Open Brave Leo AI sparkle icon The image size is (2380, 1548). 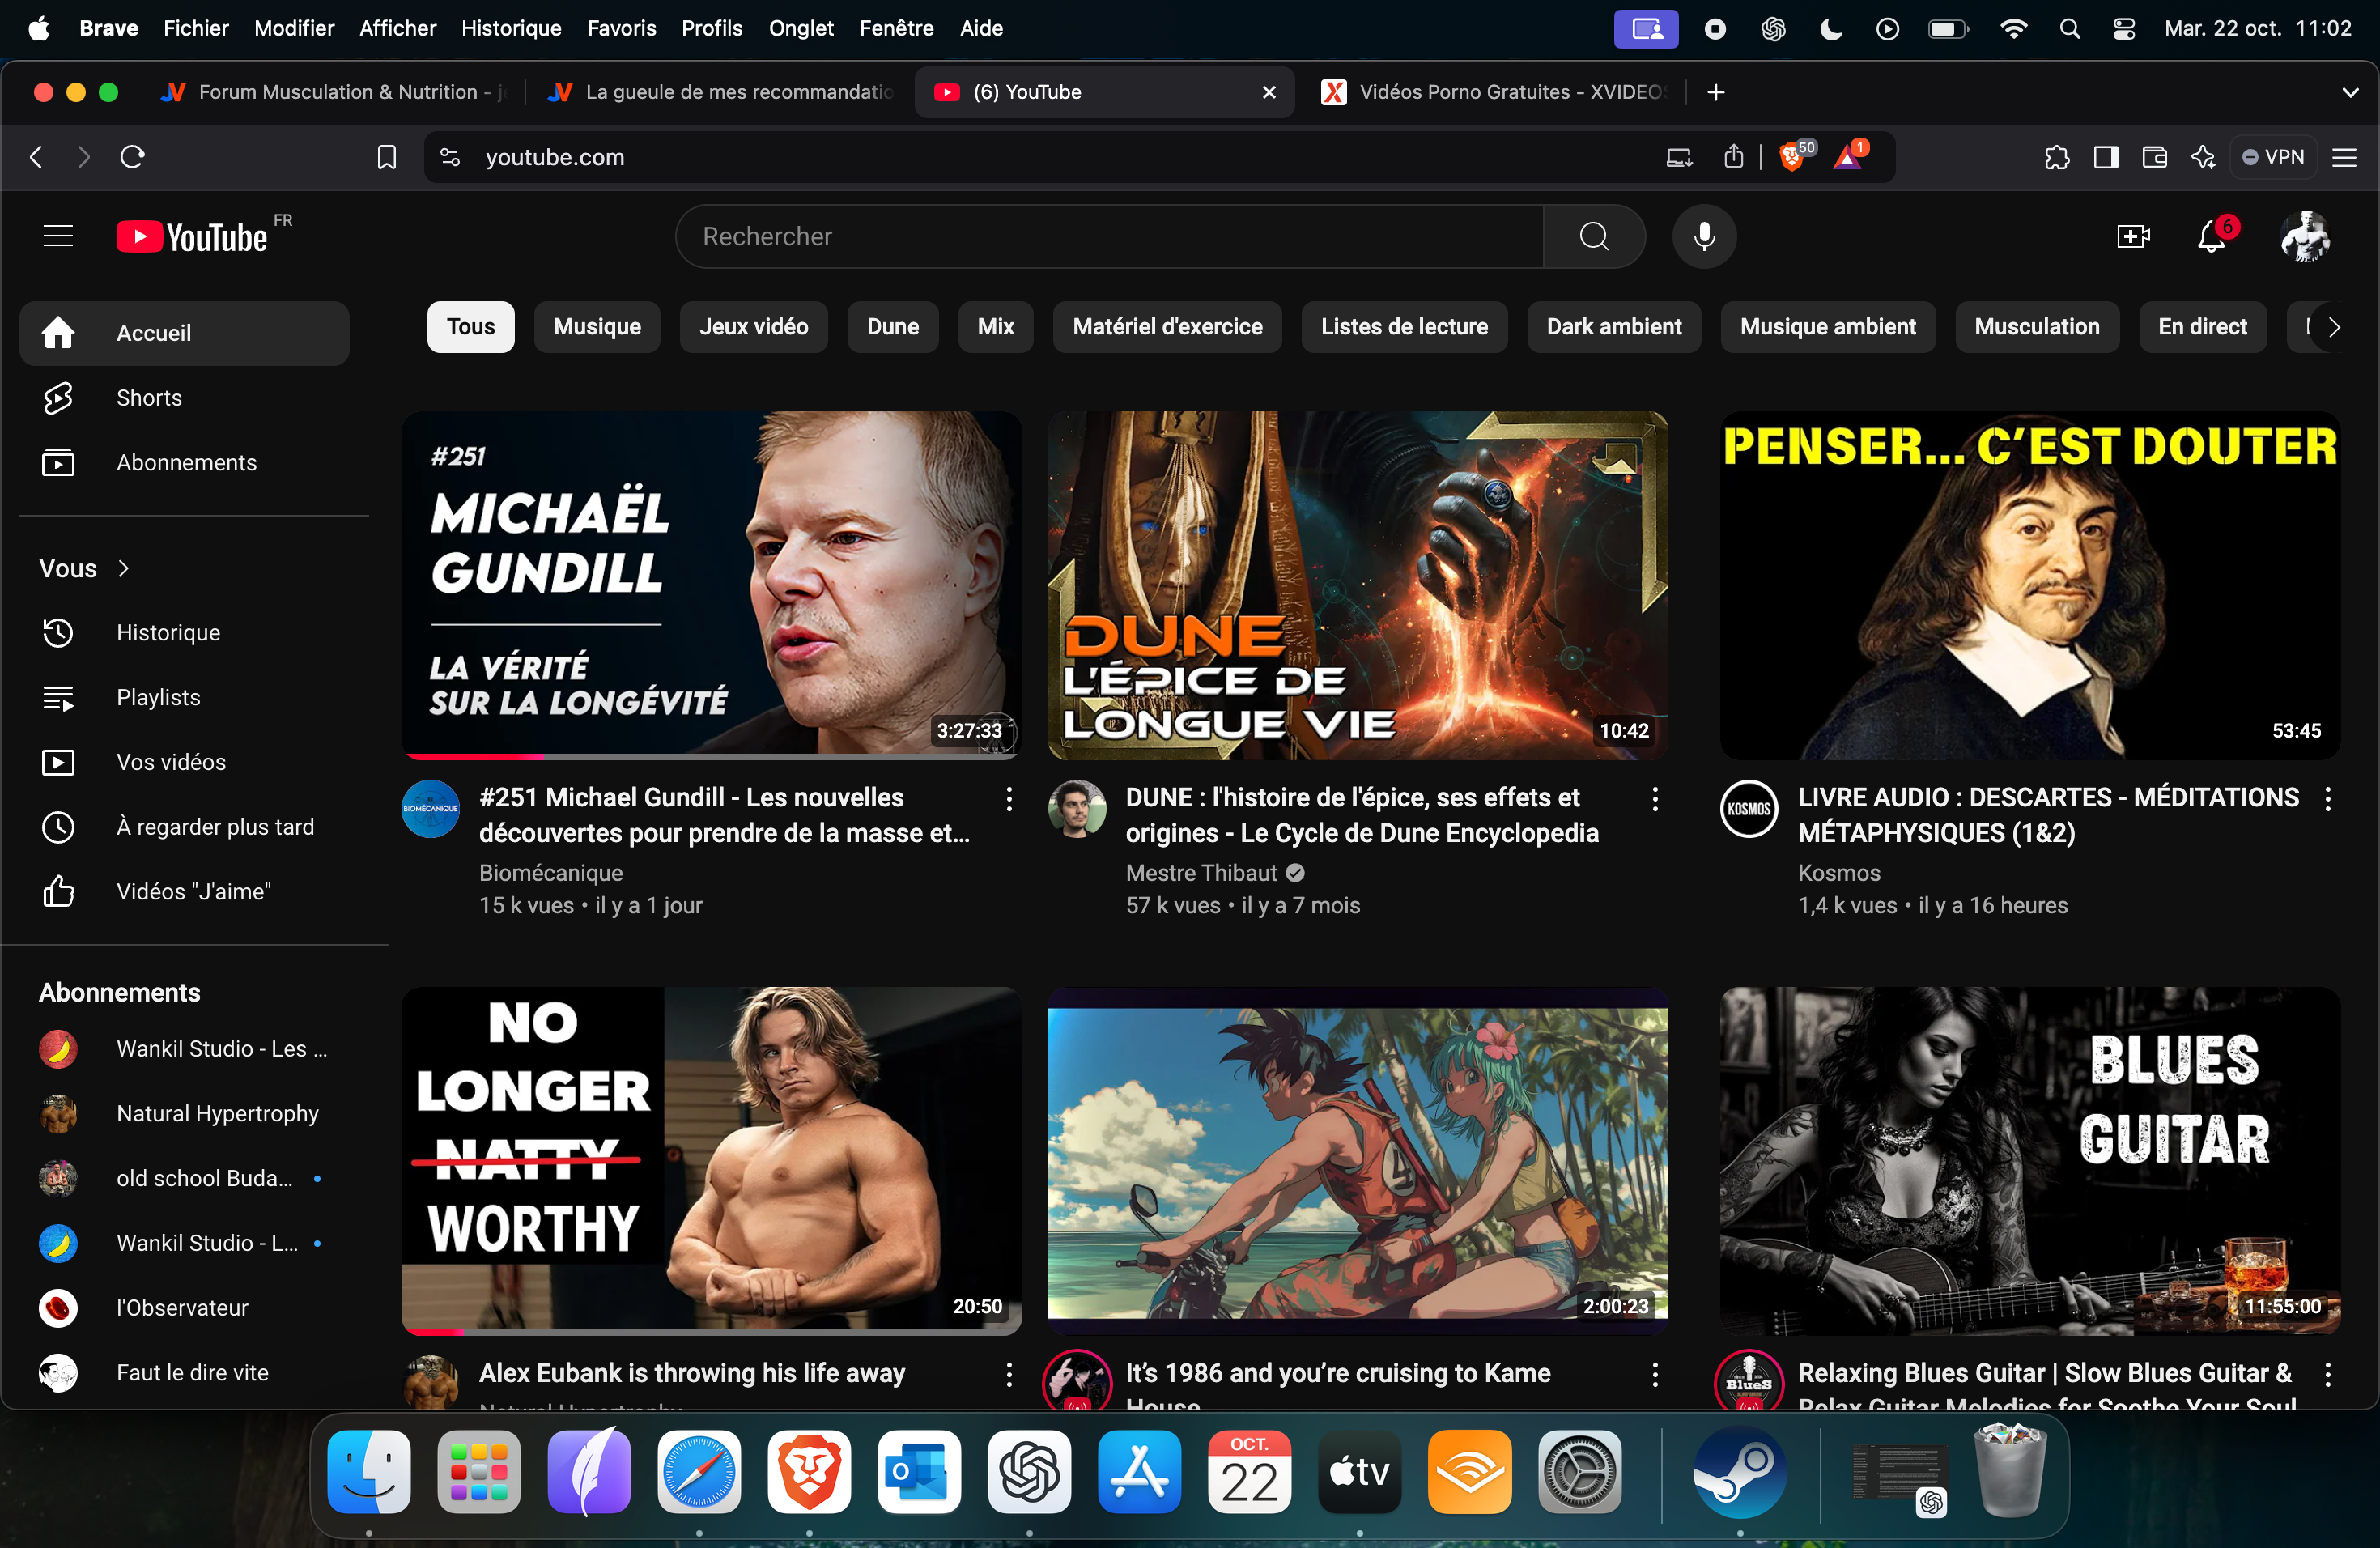click(2203, 157)
